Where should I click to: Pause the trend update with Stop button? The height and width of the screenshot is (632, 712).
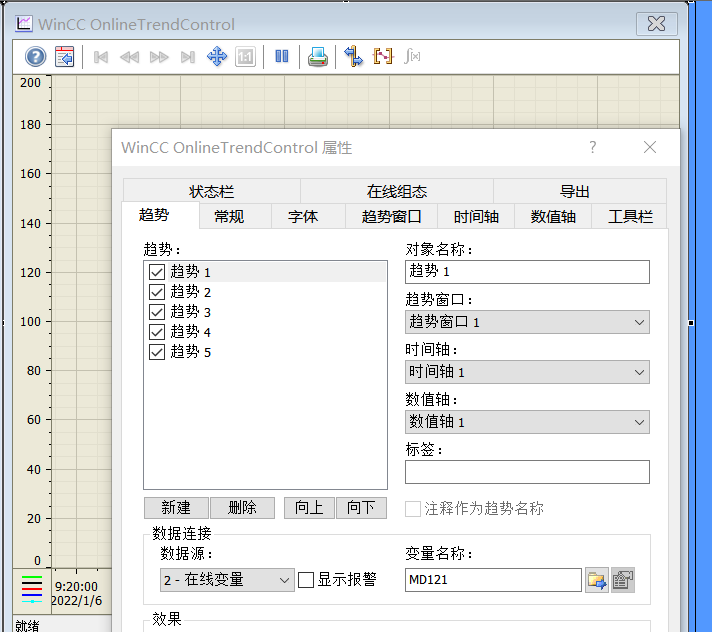(x=282, y=57)
